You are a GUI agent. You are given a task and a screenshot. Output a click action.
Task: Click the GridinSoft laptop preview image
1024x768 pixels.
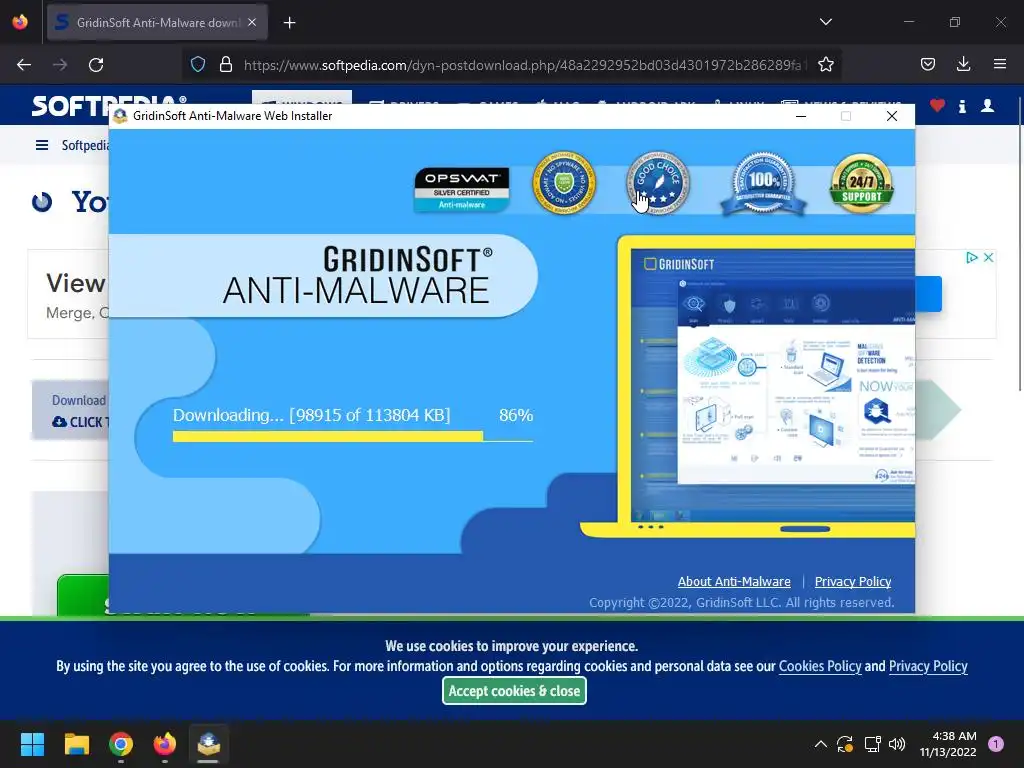pyautogui.click(x=748, y=387)
